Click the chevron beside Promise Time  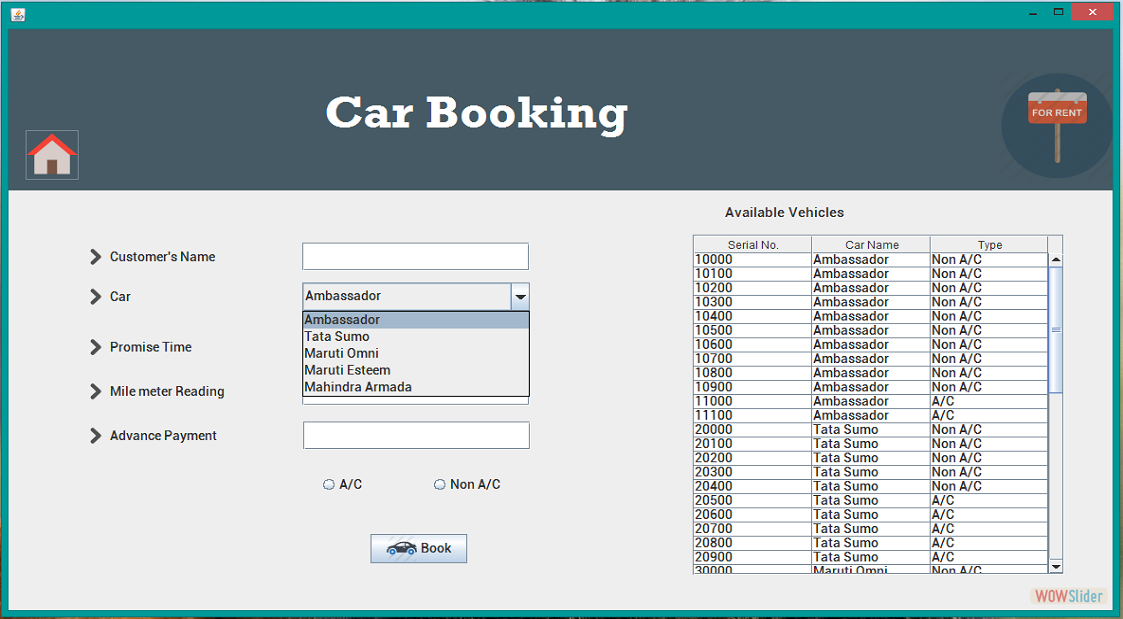[95, 347]
